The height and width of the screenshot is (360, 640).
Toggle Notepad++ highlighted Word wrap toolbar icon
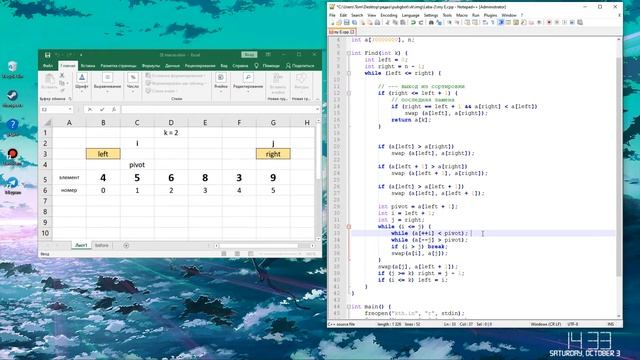[x=501, y=22]
